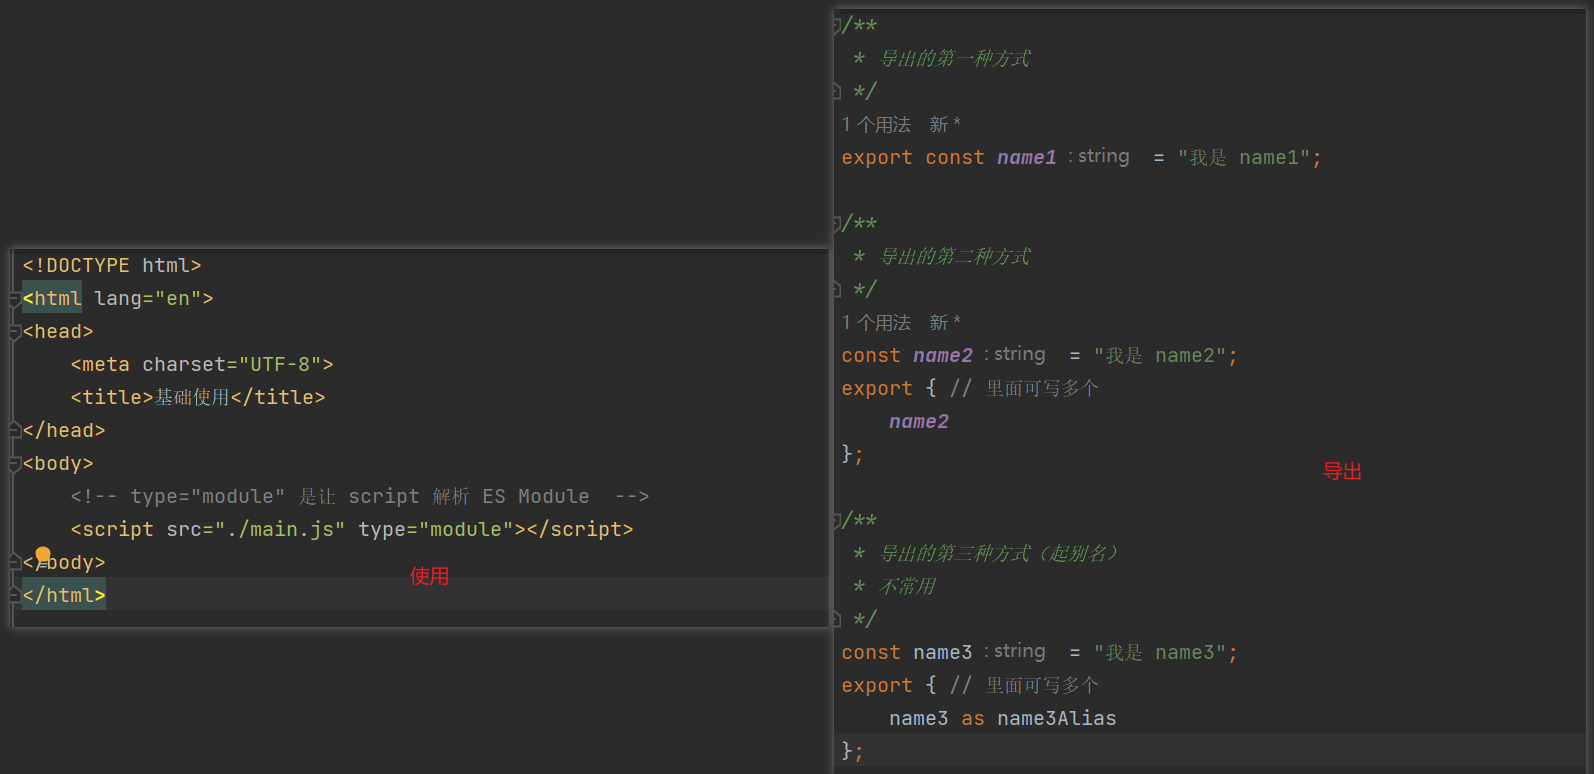Click fold end marker beside </html>
Screen dimensions: 1594x774
coord(15,595)
